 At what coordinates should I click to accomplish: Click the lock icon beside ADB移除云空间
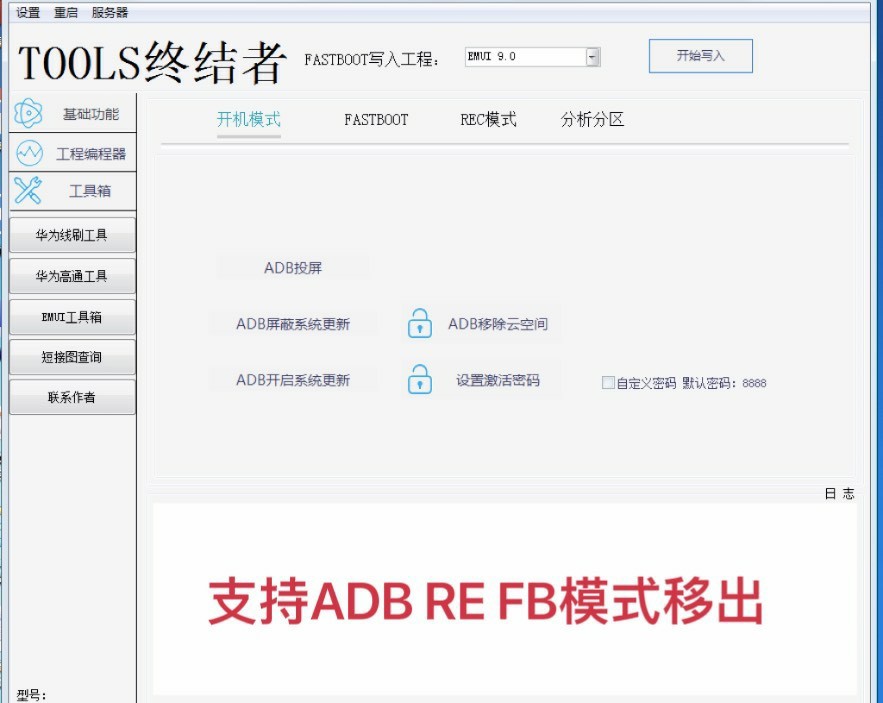click(418, 324)
